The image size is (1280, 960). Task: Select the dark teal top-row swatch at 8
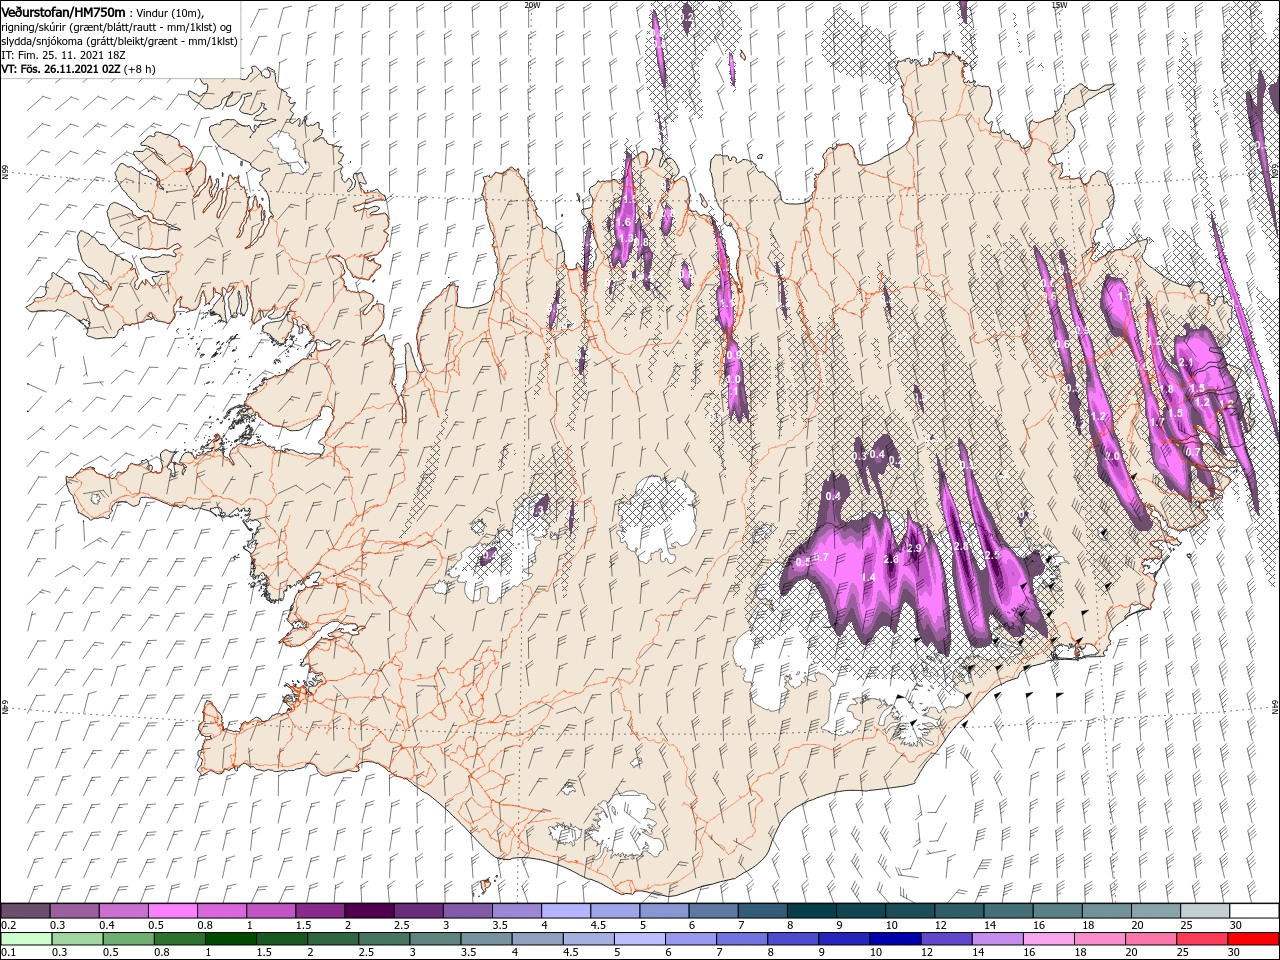tap(811, 910)
